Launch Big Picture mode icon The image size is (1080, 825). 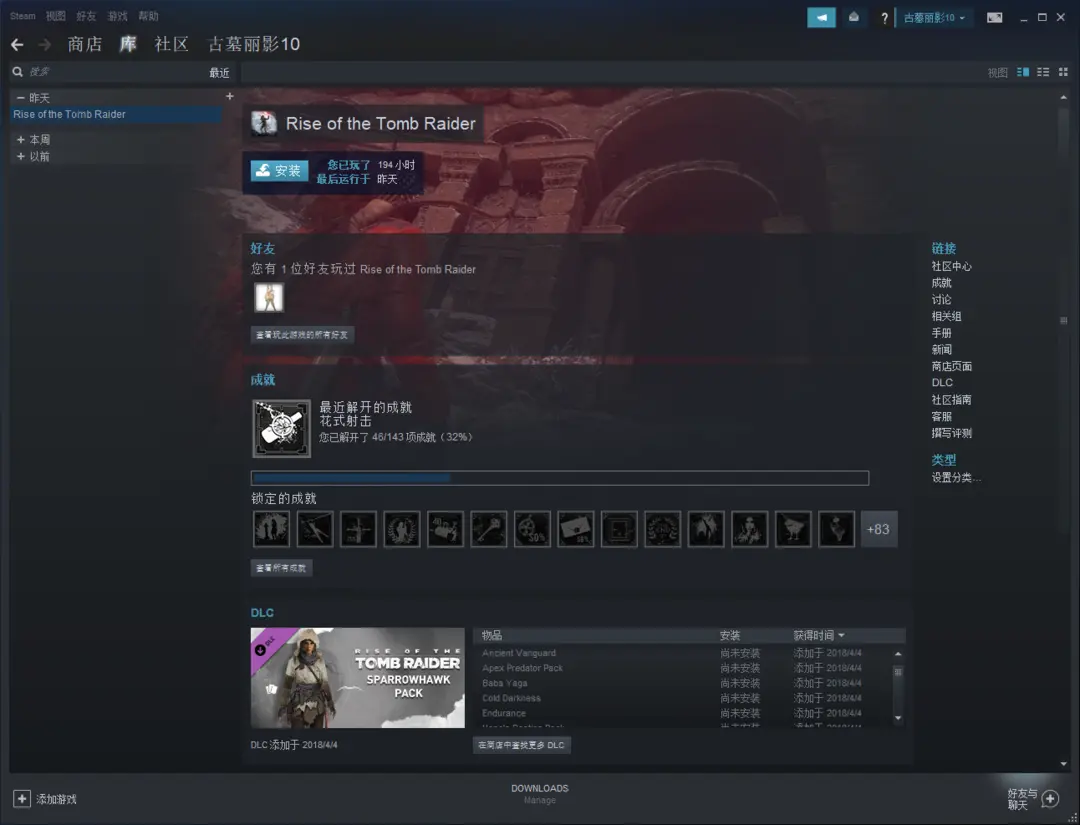pyautogui.click(x=995, y=18)
